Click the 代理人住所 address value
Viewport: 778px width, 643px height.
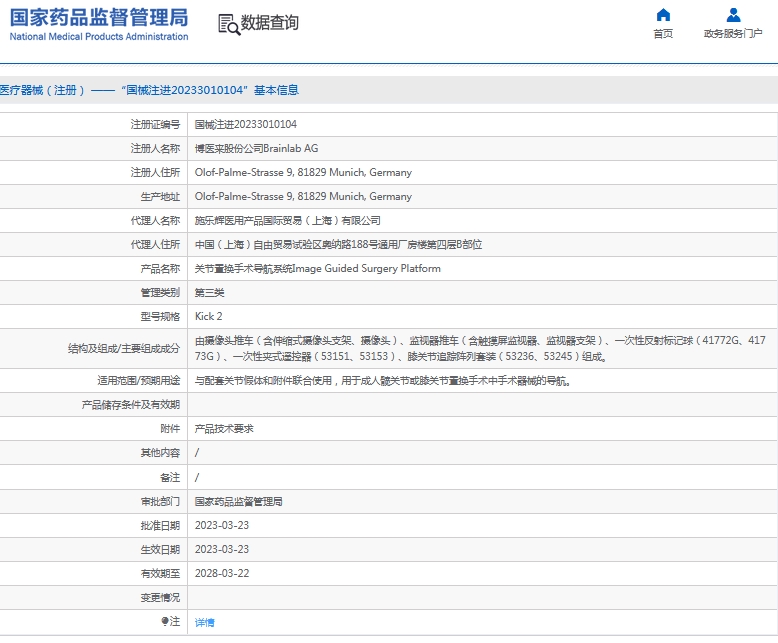coord(338,245)
